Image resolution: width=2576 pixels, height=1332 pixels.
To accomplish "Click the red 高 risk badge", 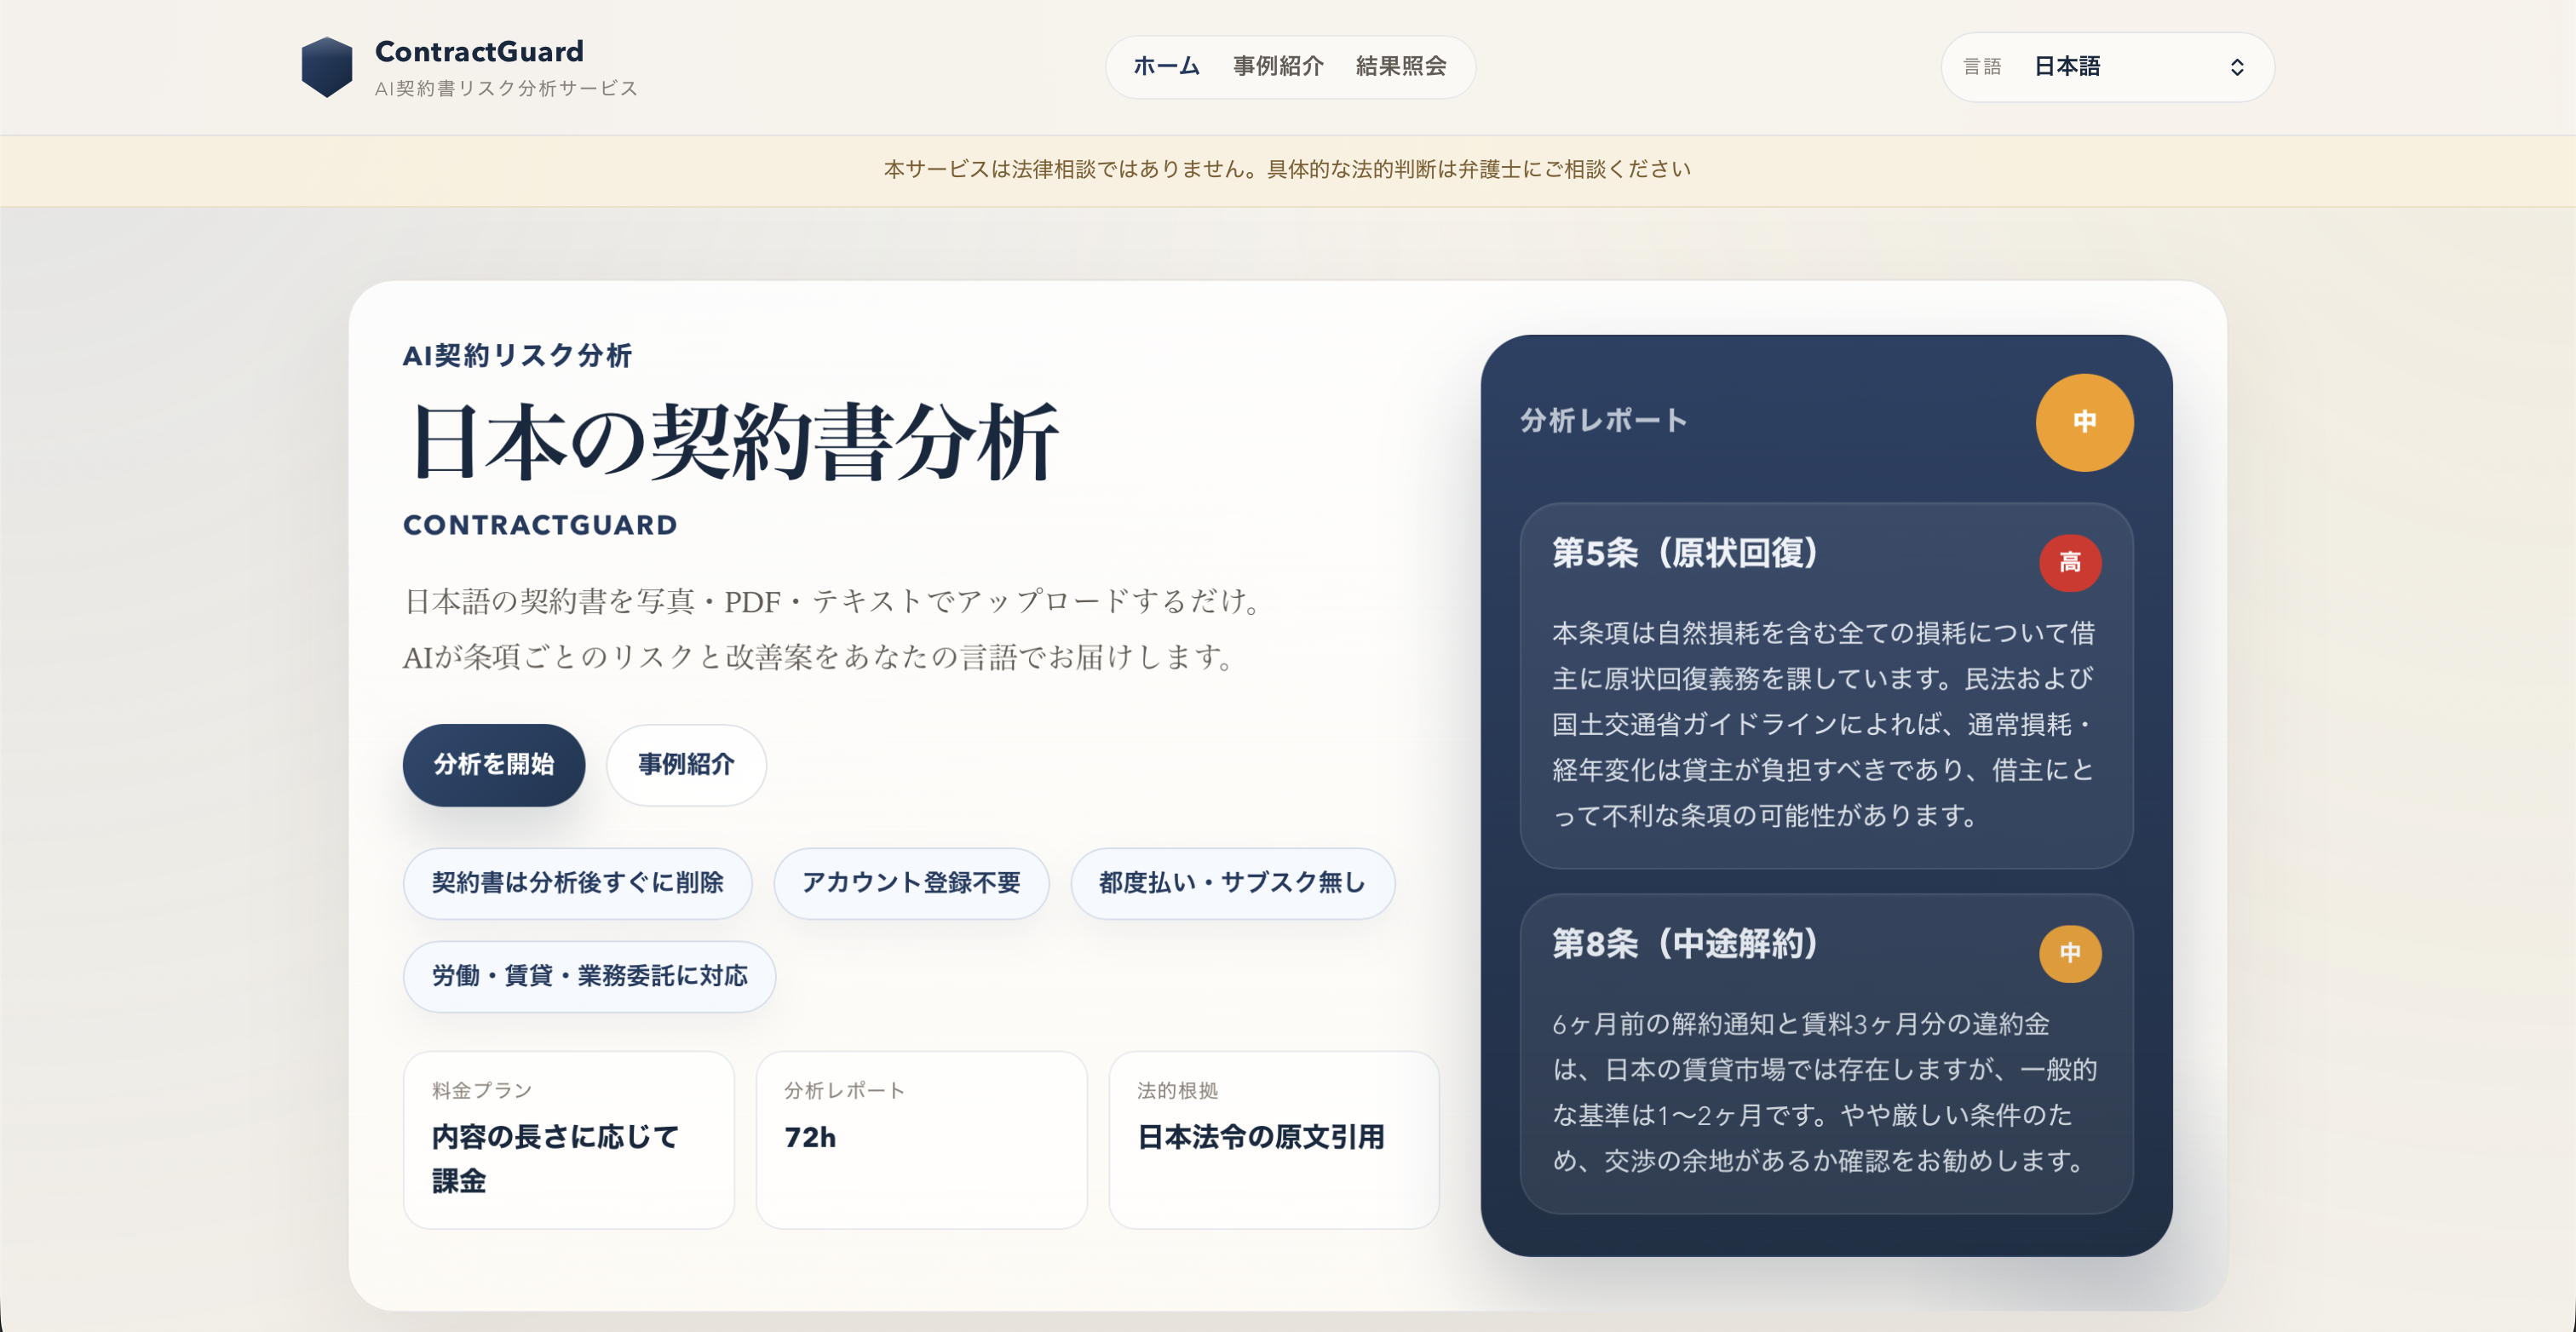I will [x=2069, y=562].
